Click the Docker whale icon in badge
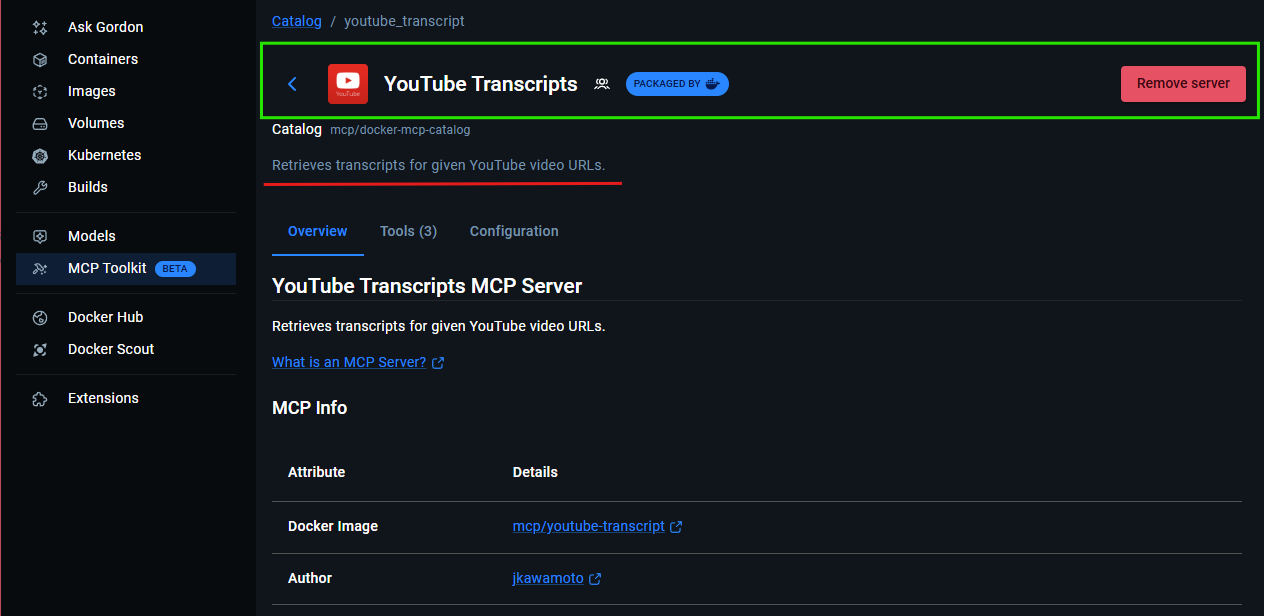The height and width of the screenshot is (616, 1264). click(712, 84)
